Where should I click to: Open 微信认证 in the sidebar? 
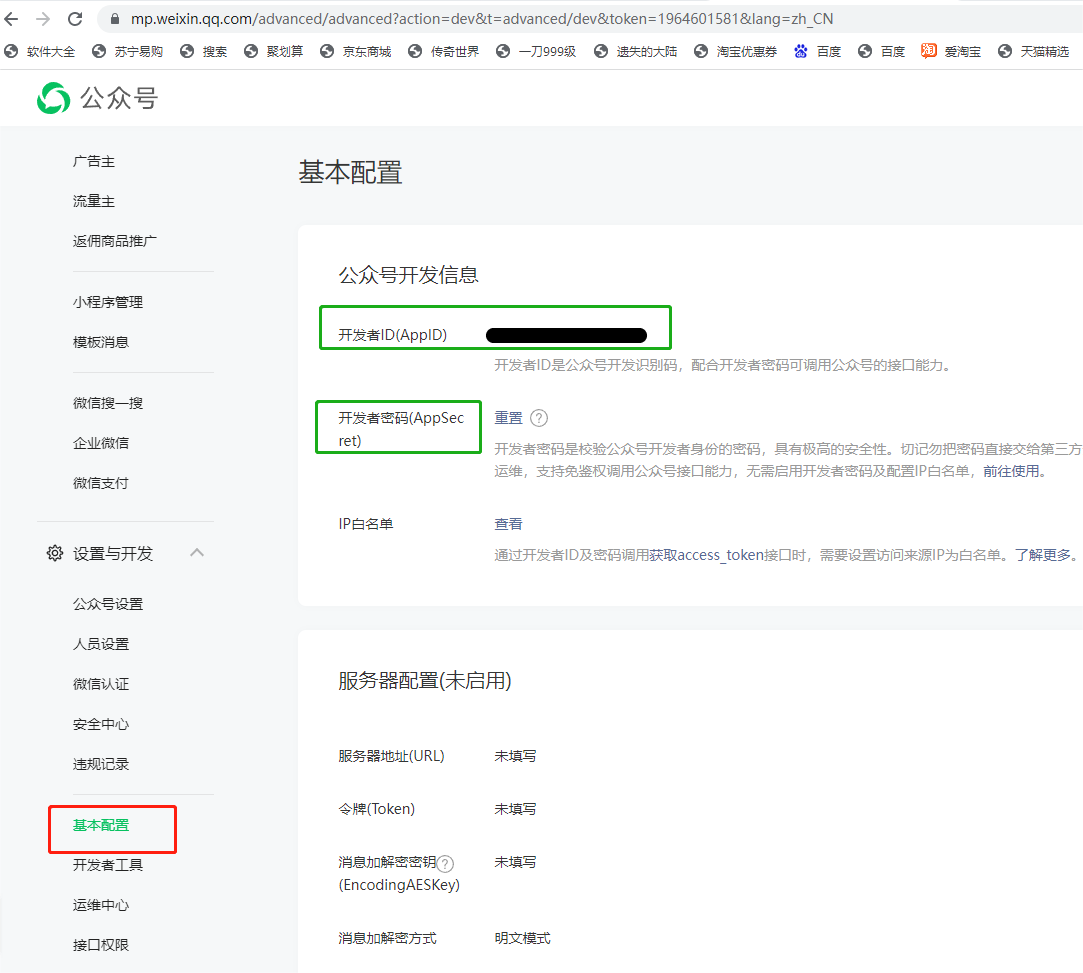[x=101, y=684]
